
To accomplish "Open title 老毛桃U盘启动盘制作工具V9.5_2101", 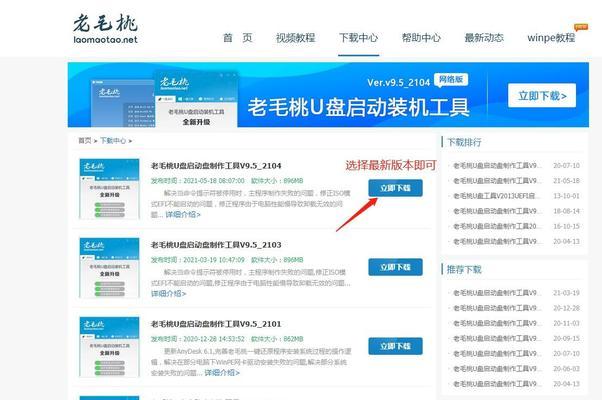I will (x=216, y=324).
